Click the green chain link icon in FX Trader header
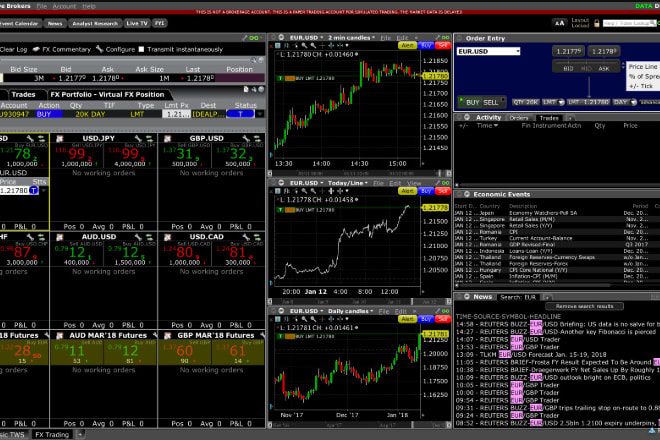This screenshot has width=660, height=440. tap(254, 38)
